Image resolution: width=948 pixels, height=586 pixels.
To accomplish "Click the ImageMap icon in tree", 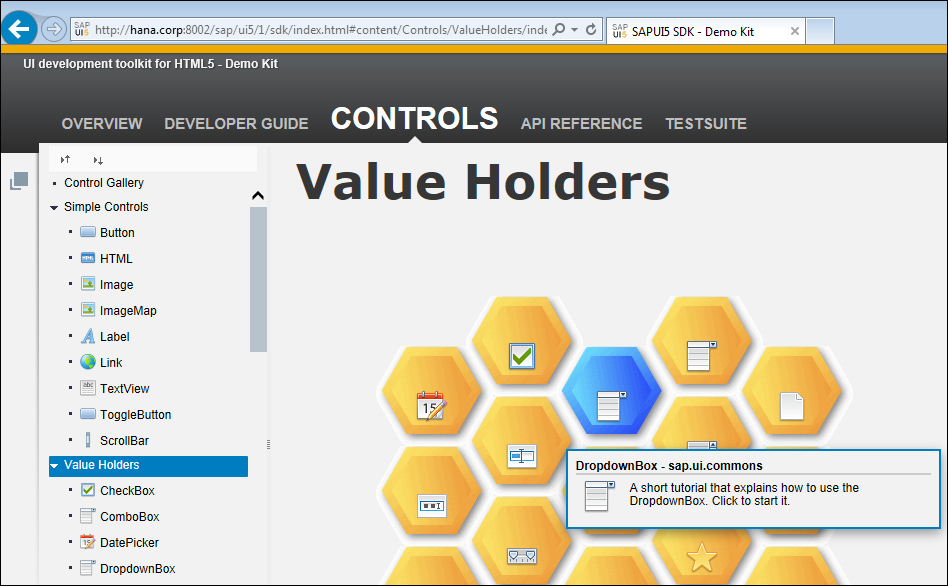I will coord(88,310).
